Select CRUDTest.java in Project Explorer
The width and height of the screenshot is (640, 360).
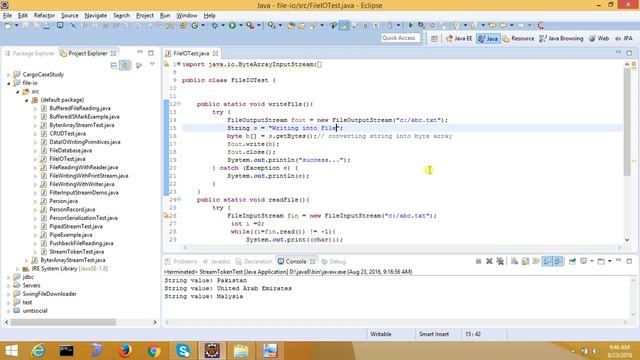pyautogui.click(x=67, y=133)
